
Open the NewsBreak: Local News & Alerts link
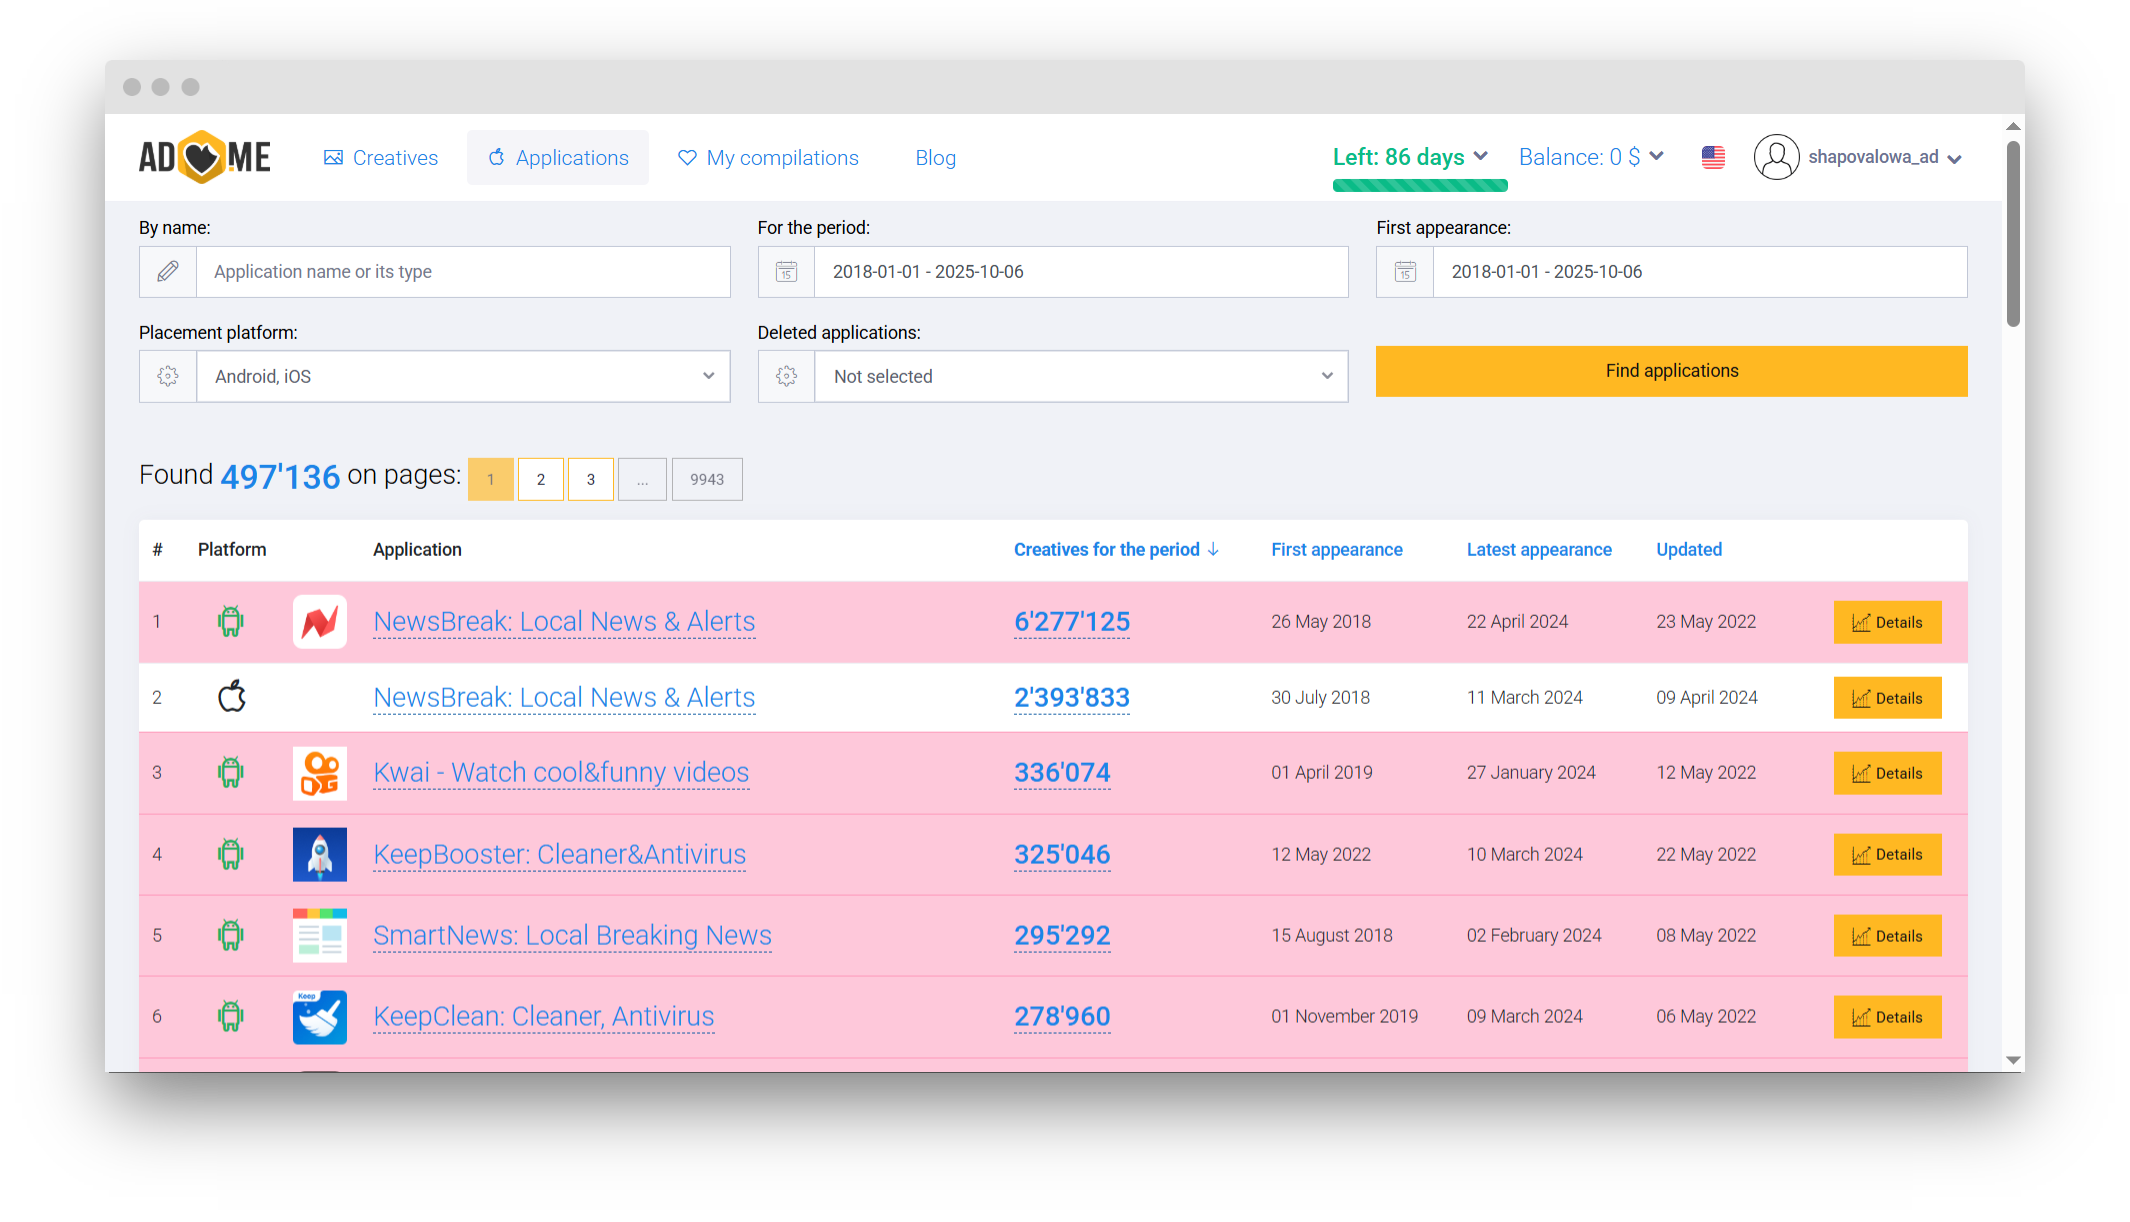(x=563, y=621)
